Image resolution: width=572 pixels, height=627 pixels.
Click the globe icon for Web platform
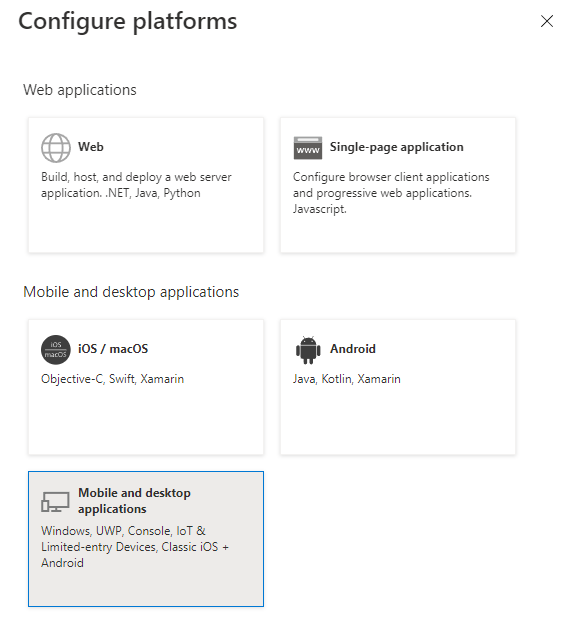coord(56,148)
